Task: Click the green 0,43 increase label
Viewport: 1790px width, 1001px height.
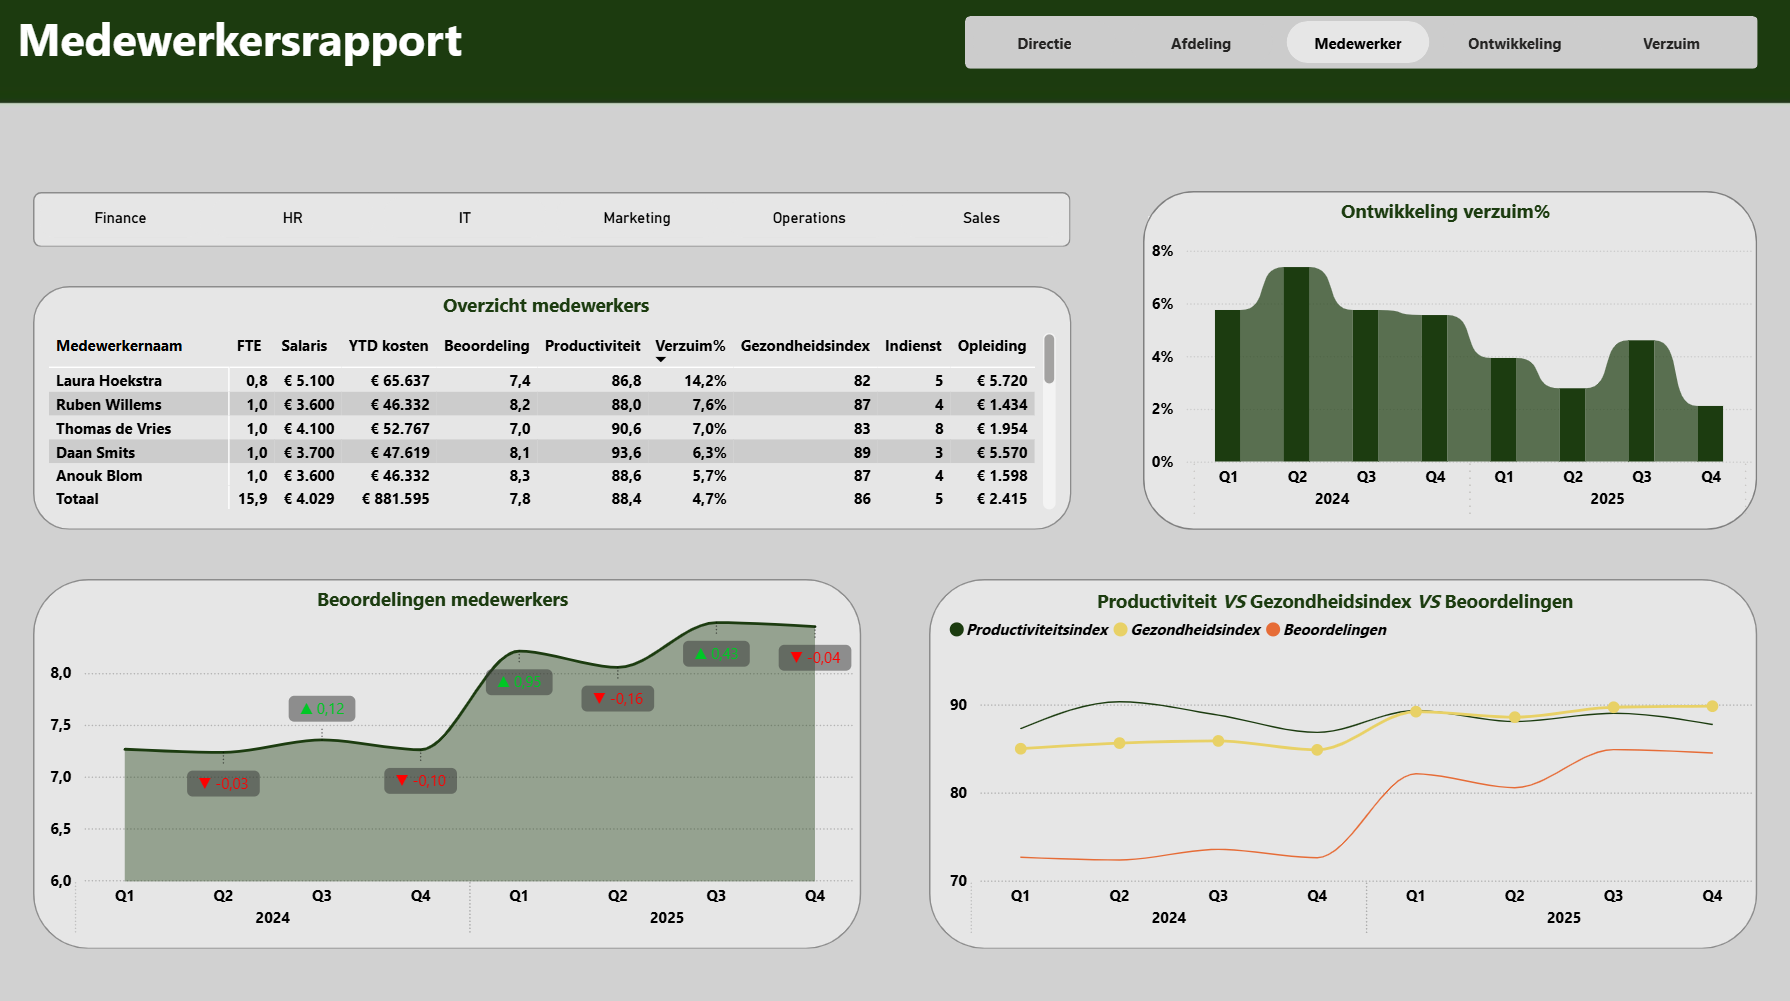Action: [x=716, y=654]
